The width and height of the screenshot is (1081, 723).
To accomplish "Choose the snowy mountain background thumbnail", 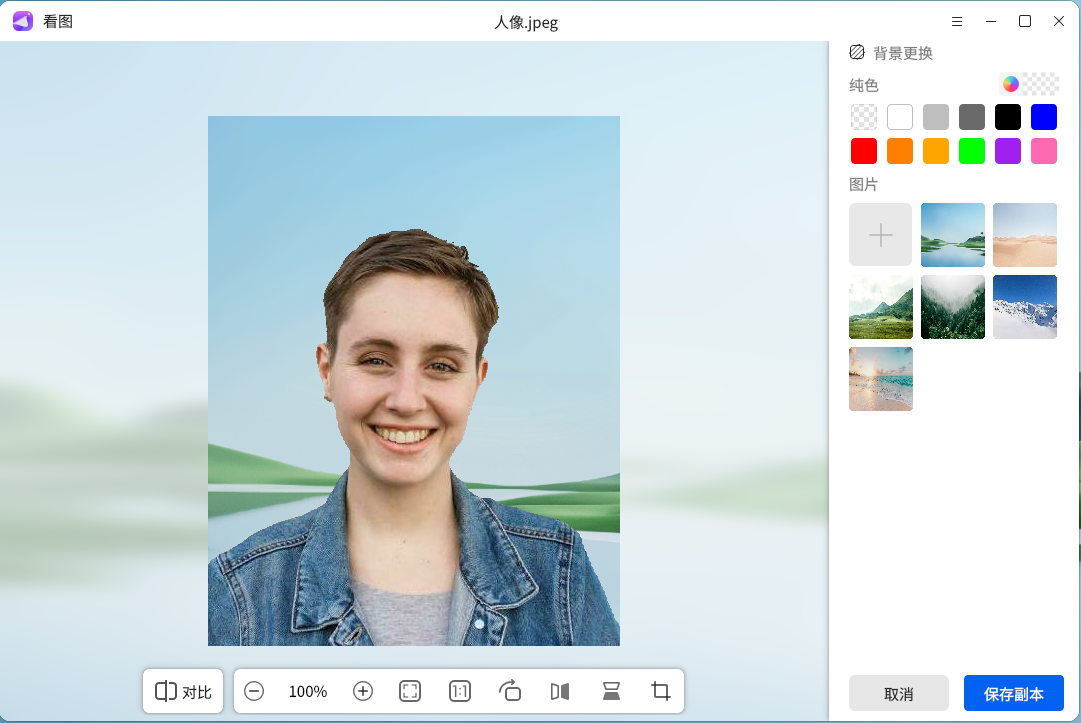I will [x=1024, y=307].
